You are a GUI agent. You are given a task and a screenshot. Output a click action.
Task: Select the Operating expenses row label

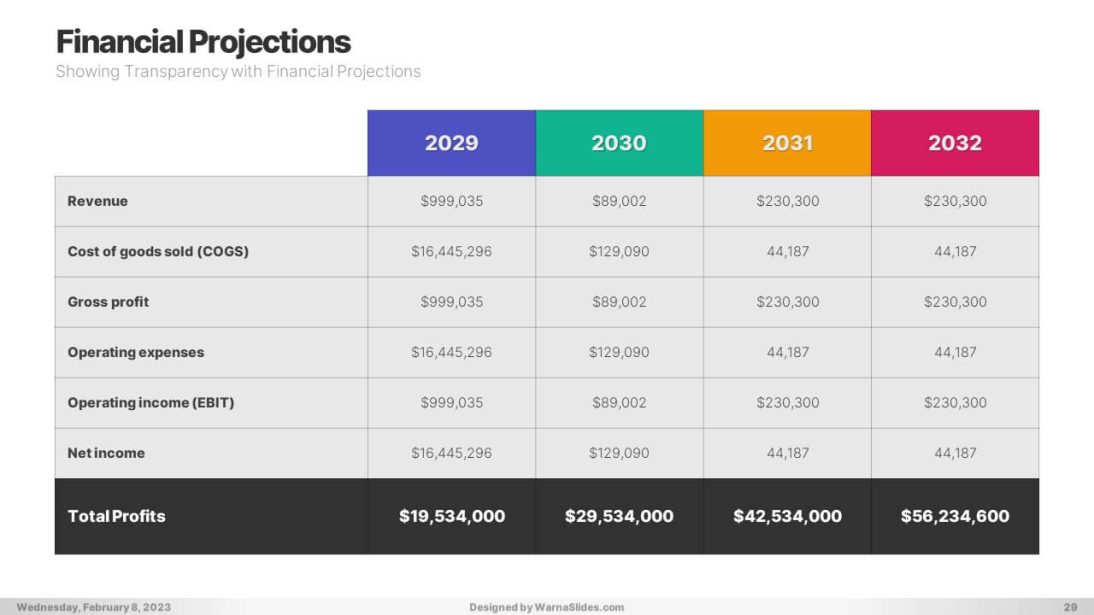click(x=135, y=352)
